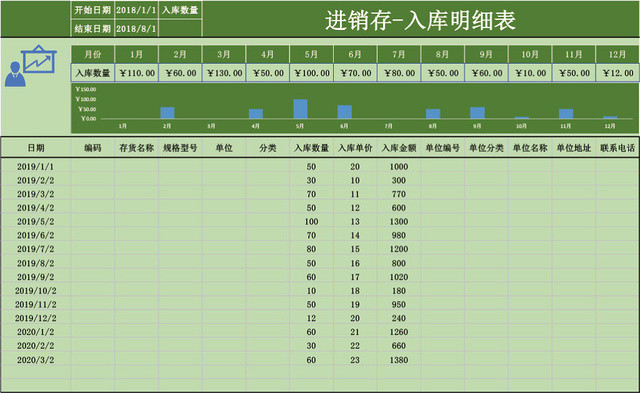The image size is (640, 393).
Task: Select the amount cell 770
Action: (x=399, y=194)
